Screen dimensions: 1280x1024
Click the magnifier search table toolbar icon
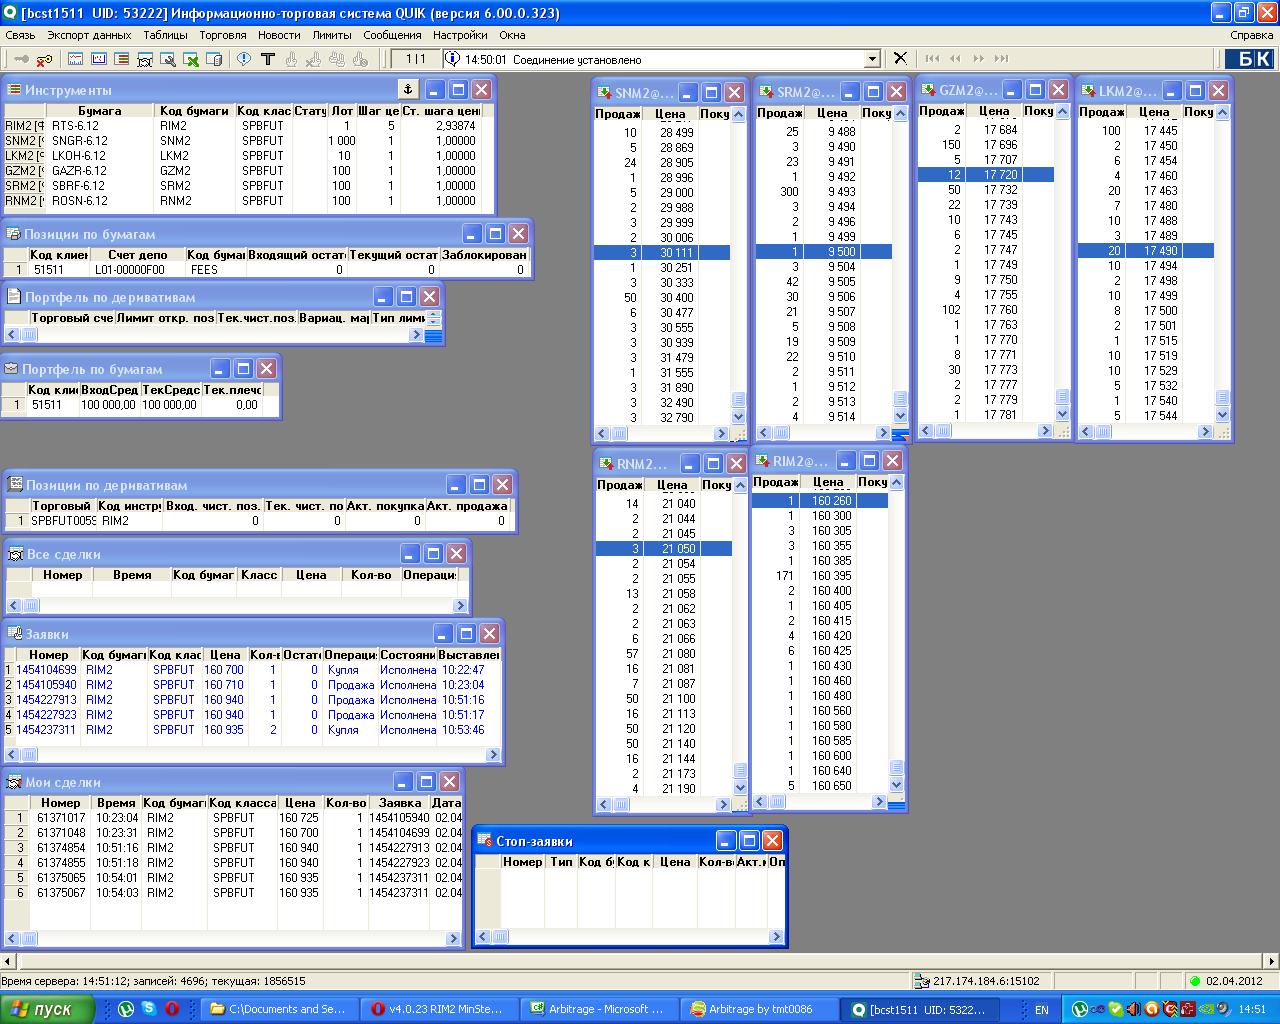(168, 59)
